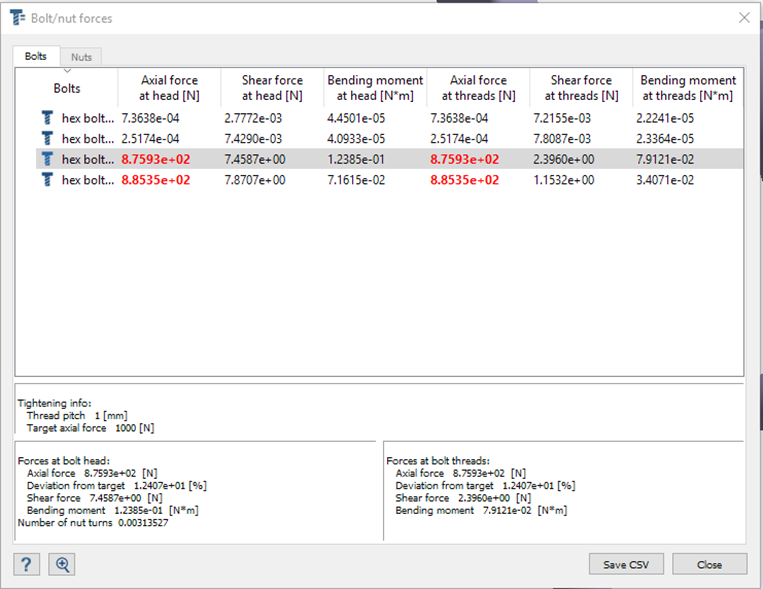Sort by Shear force at head column
Screen dimensions: 763x589
[x=271, y=88]
